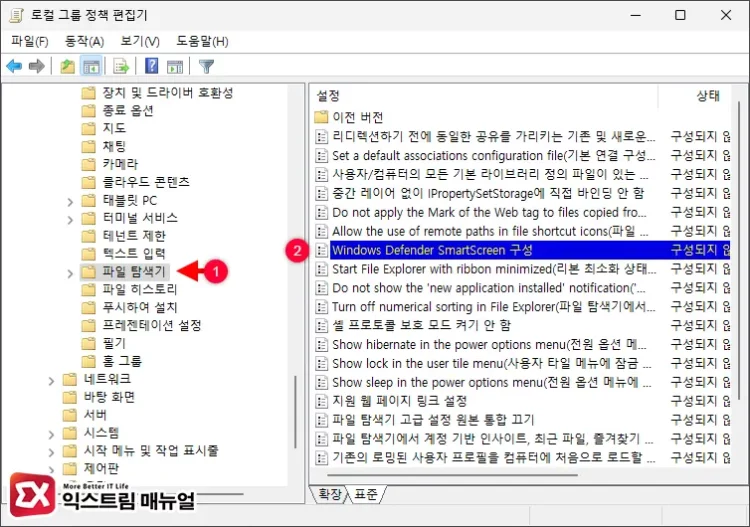The image size is (750, 527).
Task: Click the Back arrow toolbar icon
Action: [x=14, y=66]
